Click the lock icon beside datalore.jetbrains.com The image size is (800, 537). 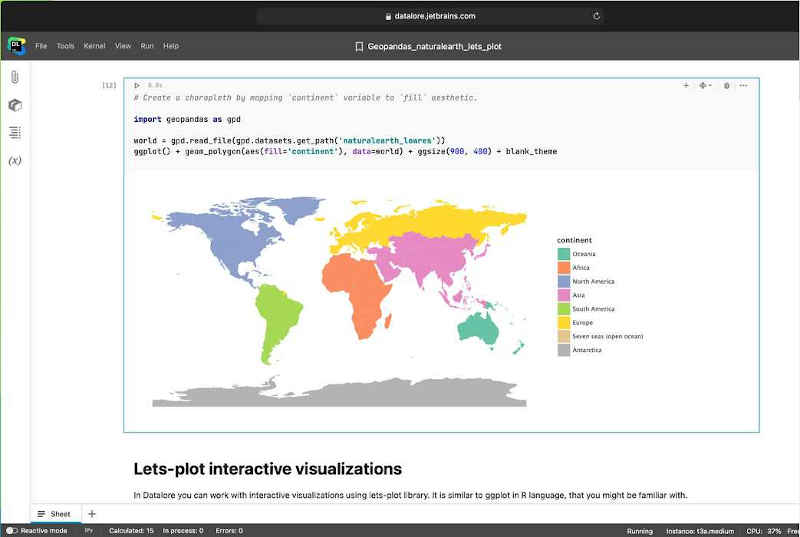[388, 16]
